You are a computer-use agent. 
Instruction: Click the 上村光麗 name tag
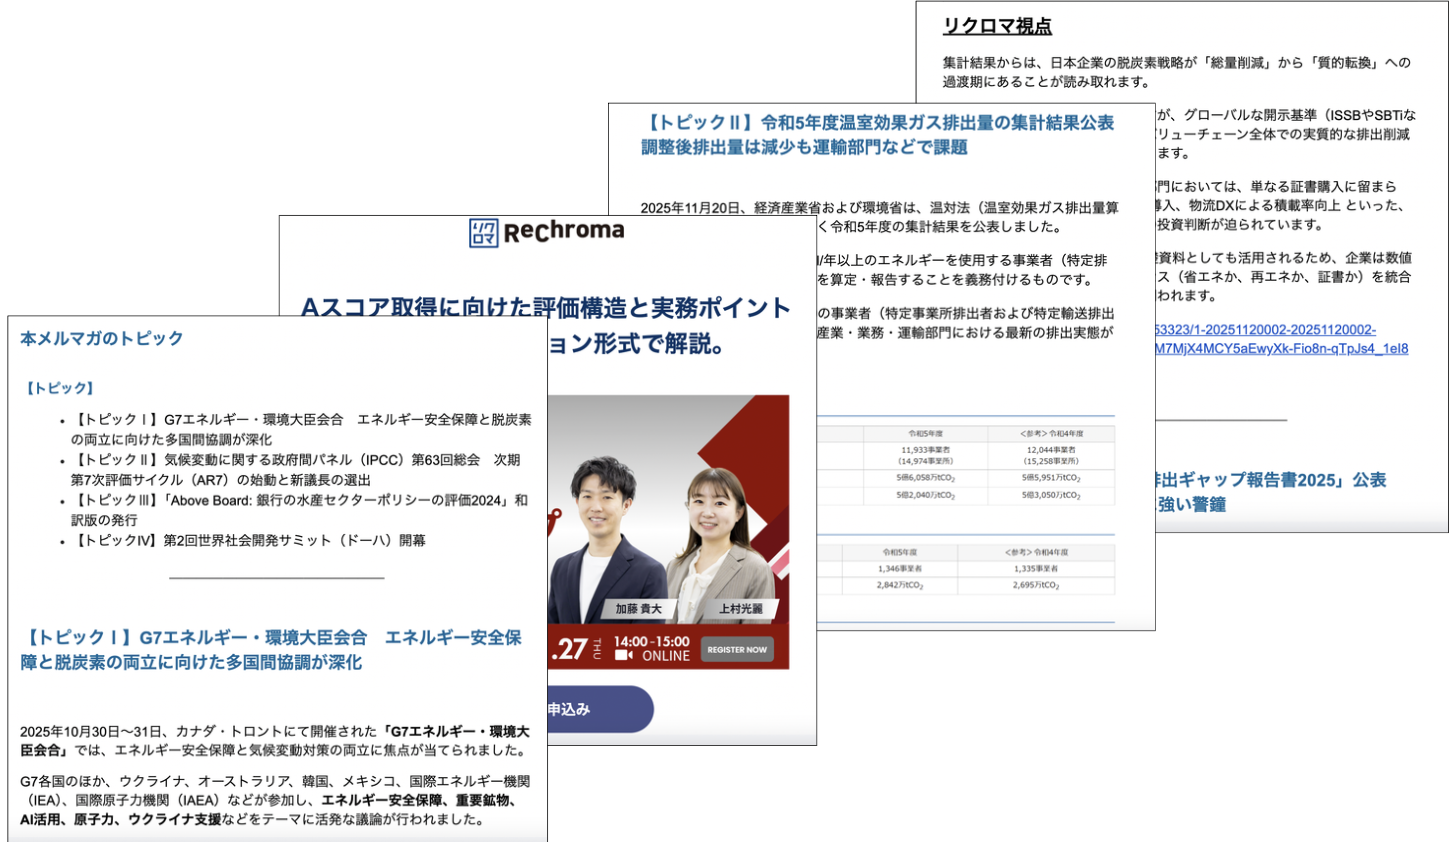(x=740, y=608)
